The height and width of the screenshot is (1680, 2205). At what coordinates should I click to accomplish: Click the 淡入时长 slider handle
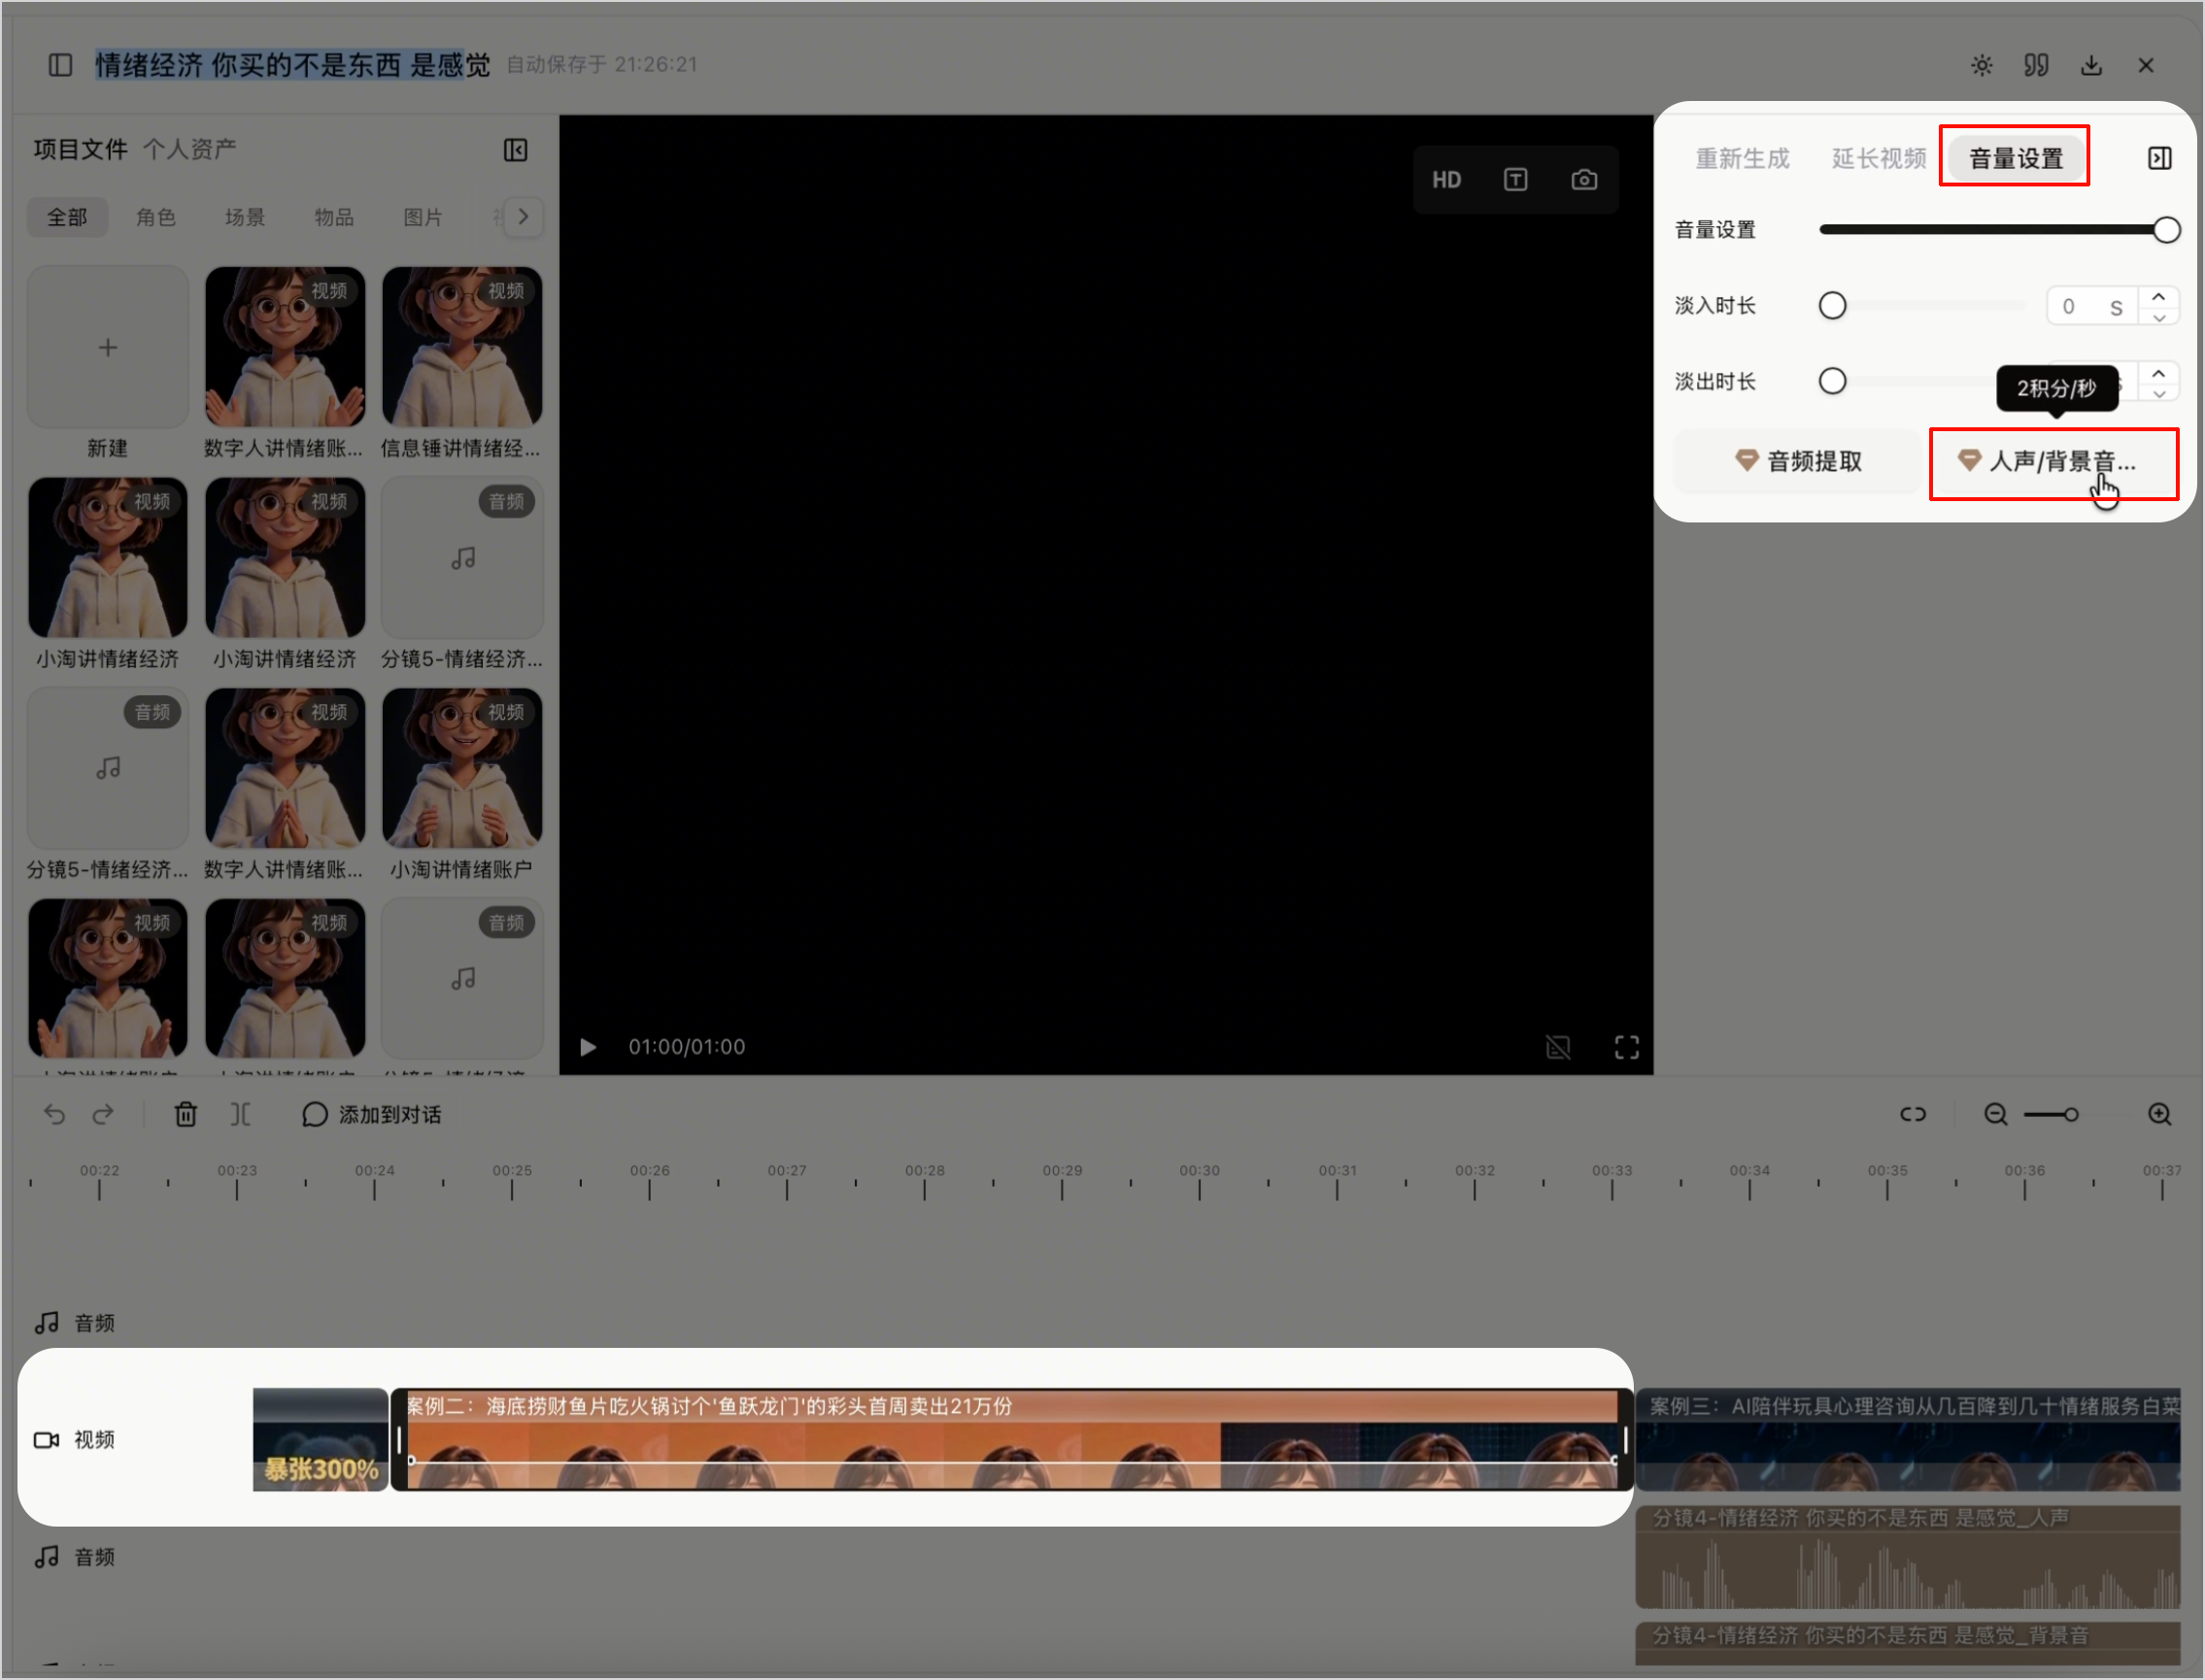coord(1832,306)
